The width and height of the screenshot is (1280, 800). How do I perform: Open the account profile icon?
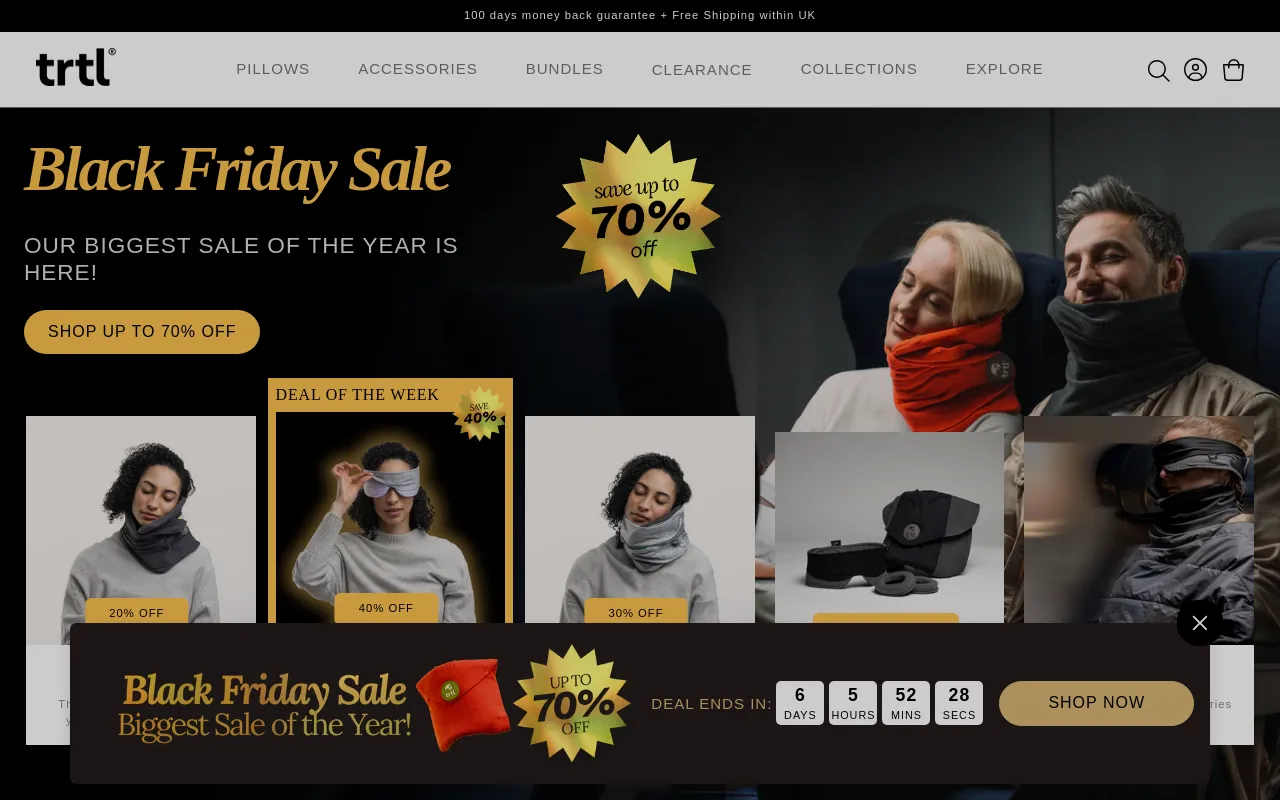pos(1195,70)
